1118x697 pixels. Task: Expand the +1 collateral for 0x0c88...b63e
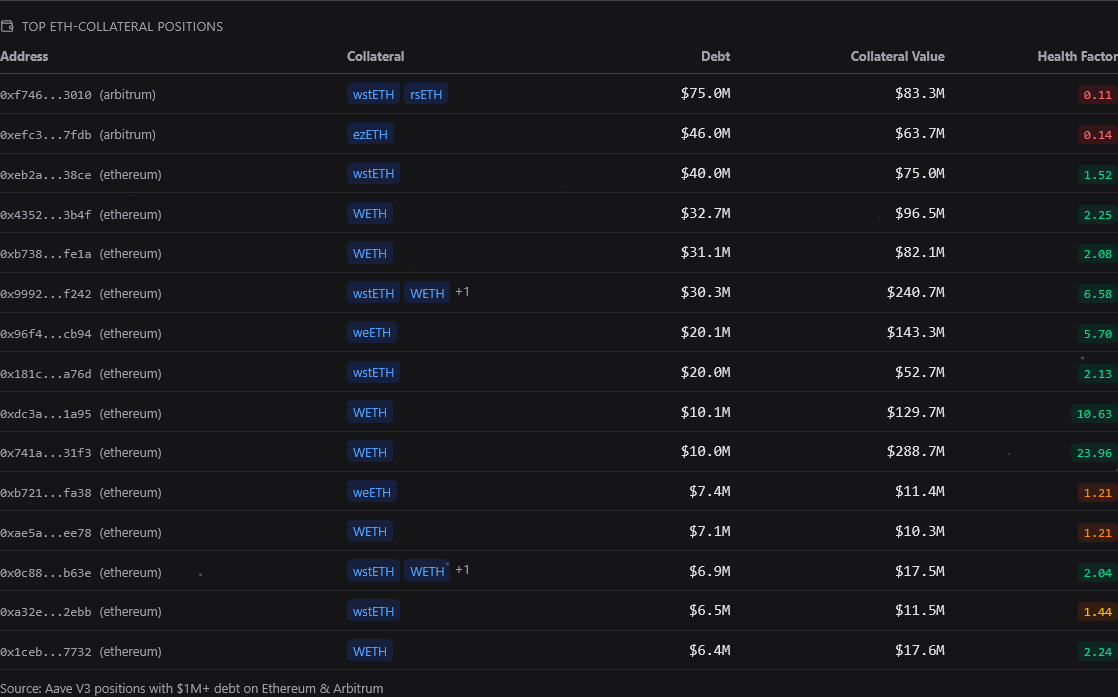tap(462, 570)
